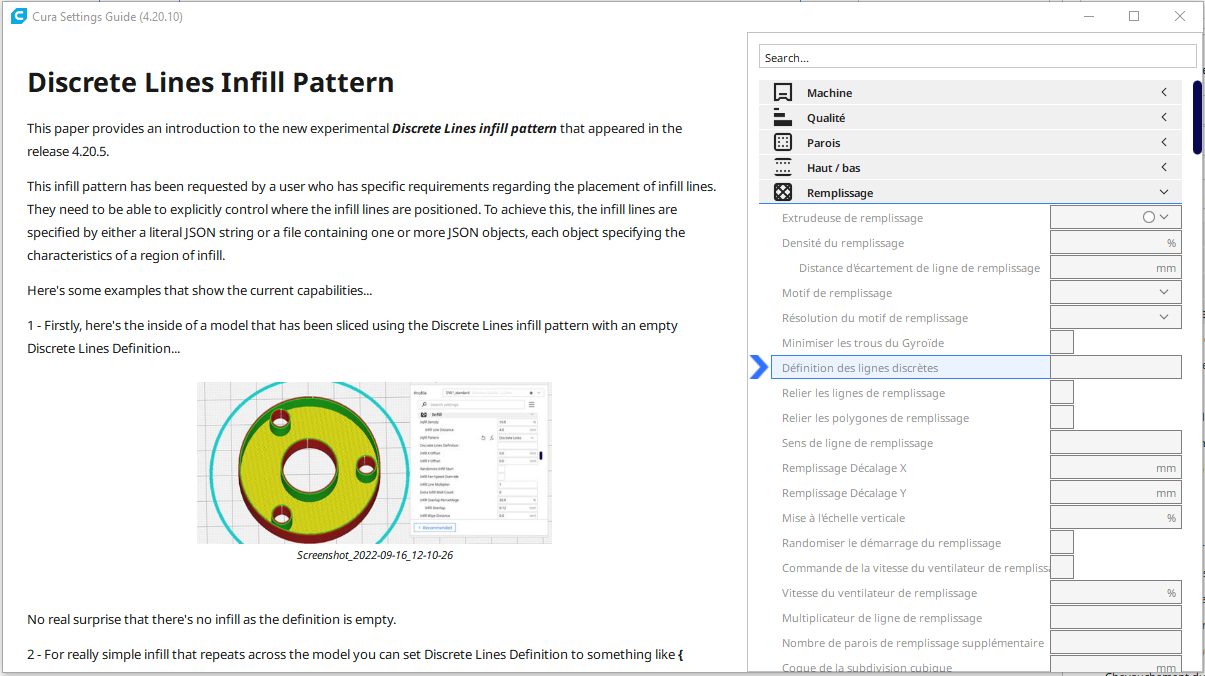Viewport: 1205px width, 676px height.
Task: Select Mise à l'échelle verticale label
Action: click(x=843, y=518)
